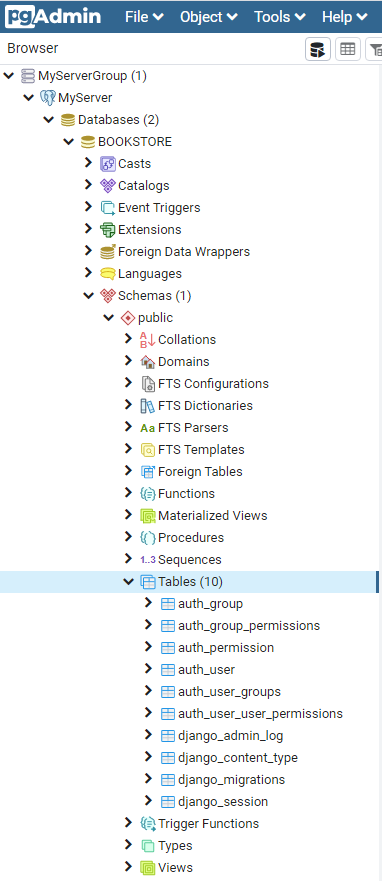Open the Help menu
This screenshot has width=382, height=881.
tap(344, 17)
